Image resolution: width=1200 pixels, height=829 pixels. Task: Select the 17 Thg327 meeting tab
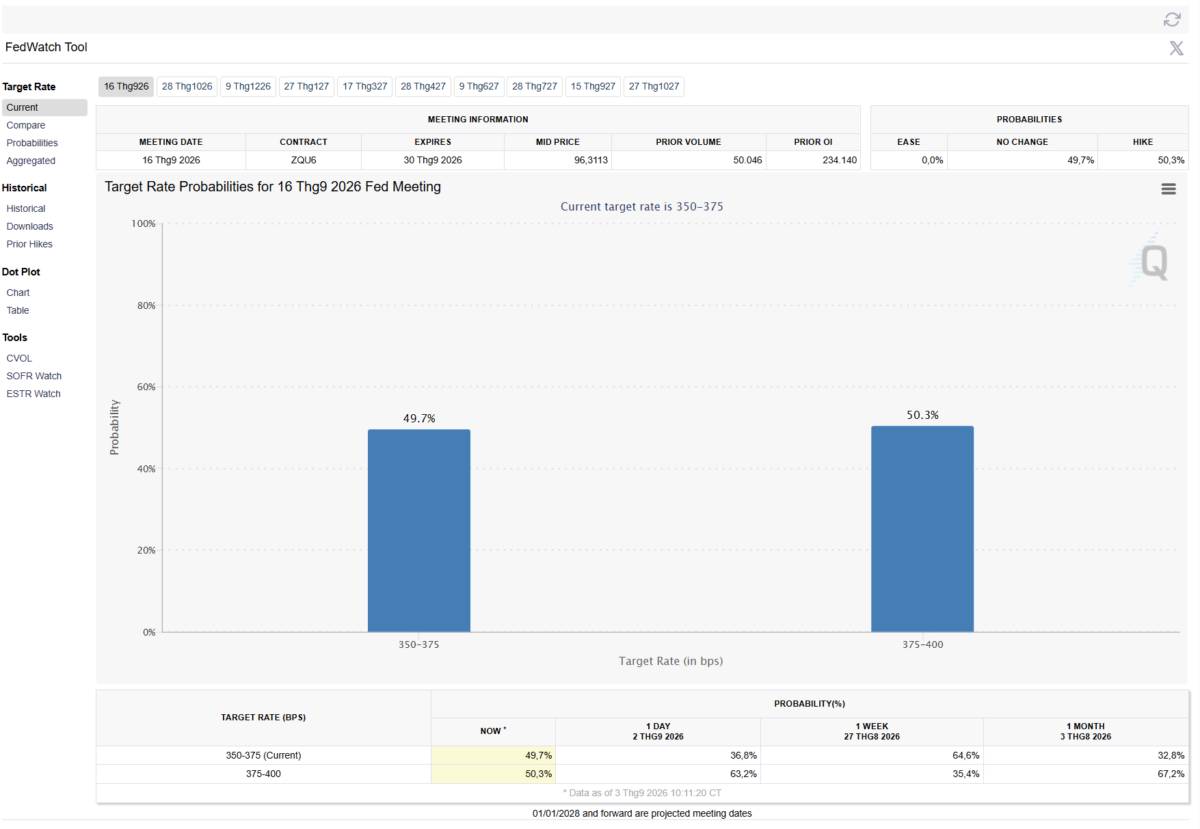[365, 87]
